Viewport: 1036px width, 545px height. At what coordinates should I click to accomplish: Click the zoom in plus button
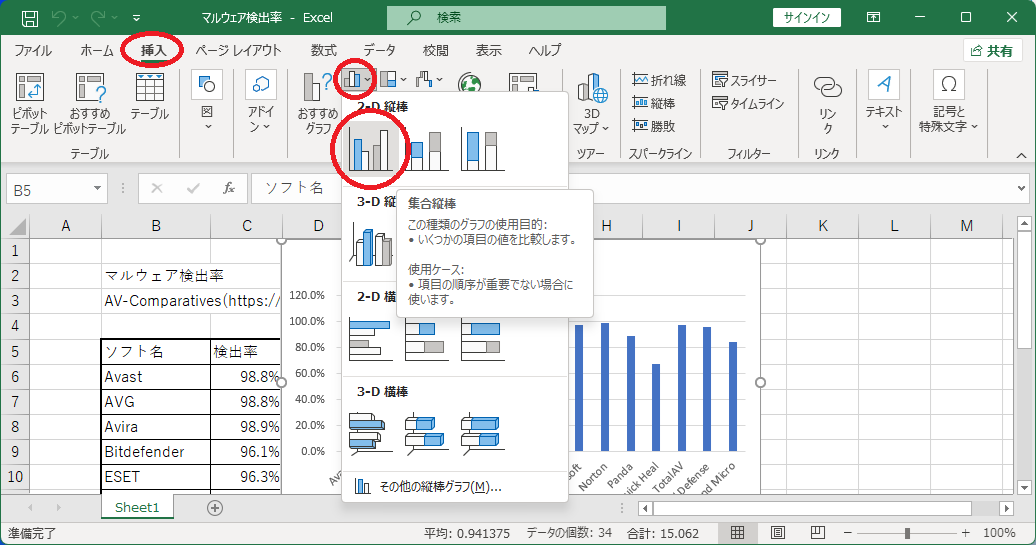tap(966, 532)
